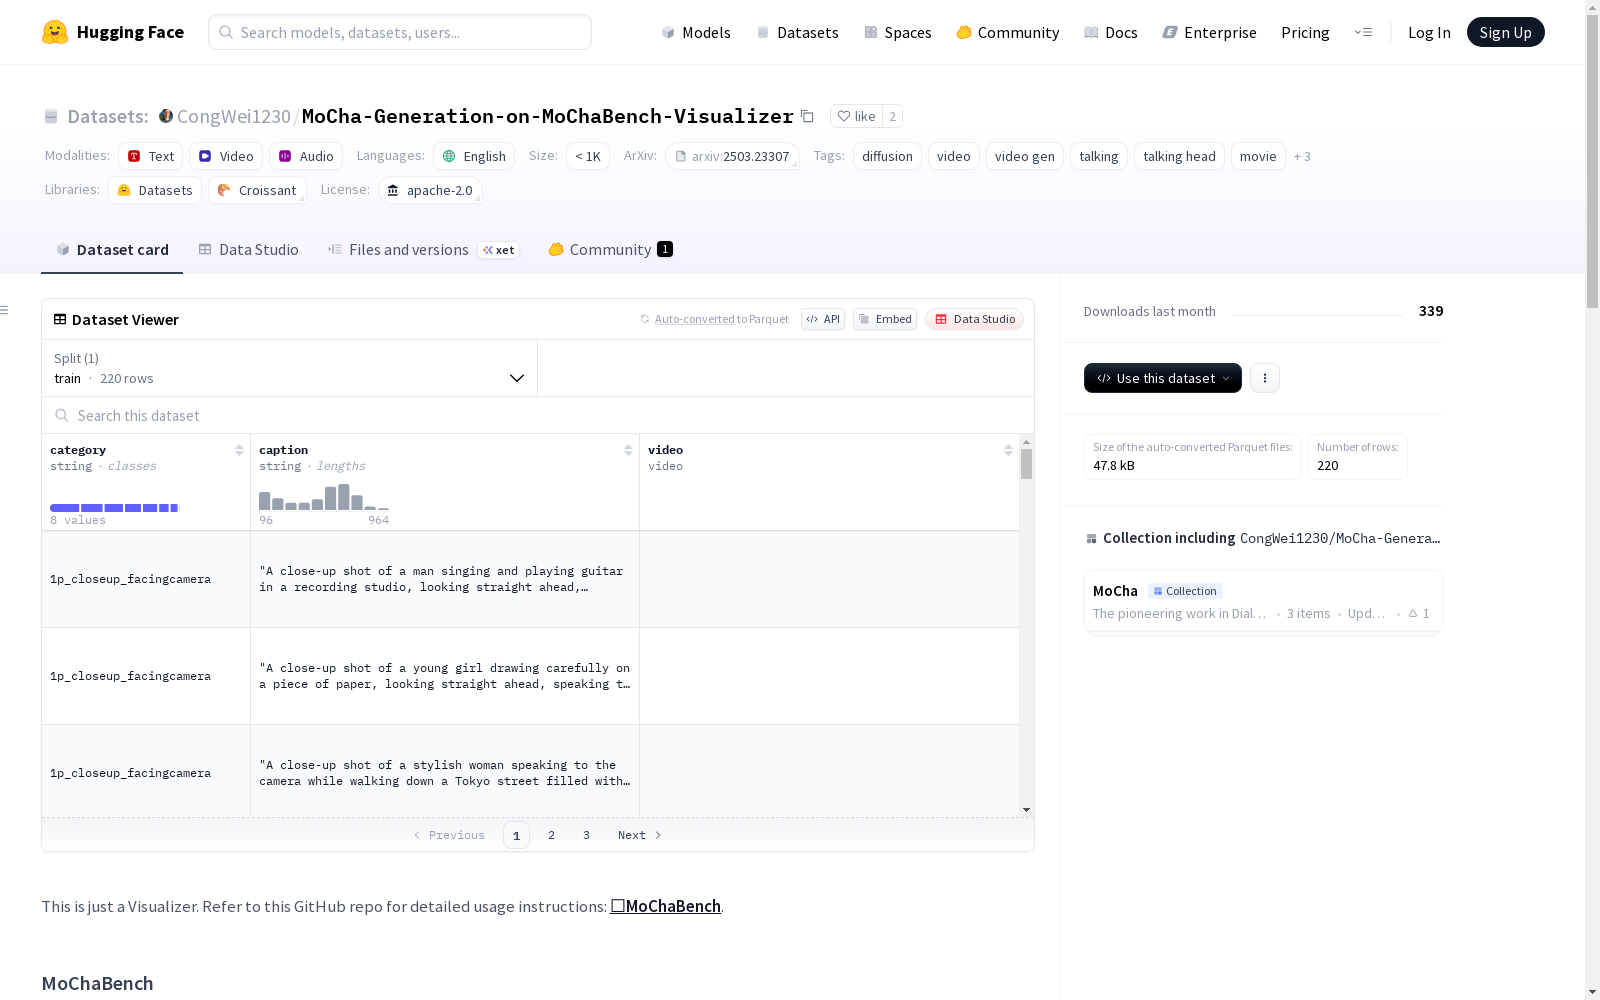Click the talking tag

tap(1099, 156)
